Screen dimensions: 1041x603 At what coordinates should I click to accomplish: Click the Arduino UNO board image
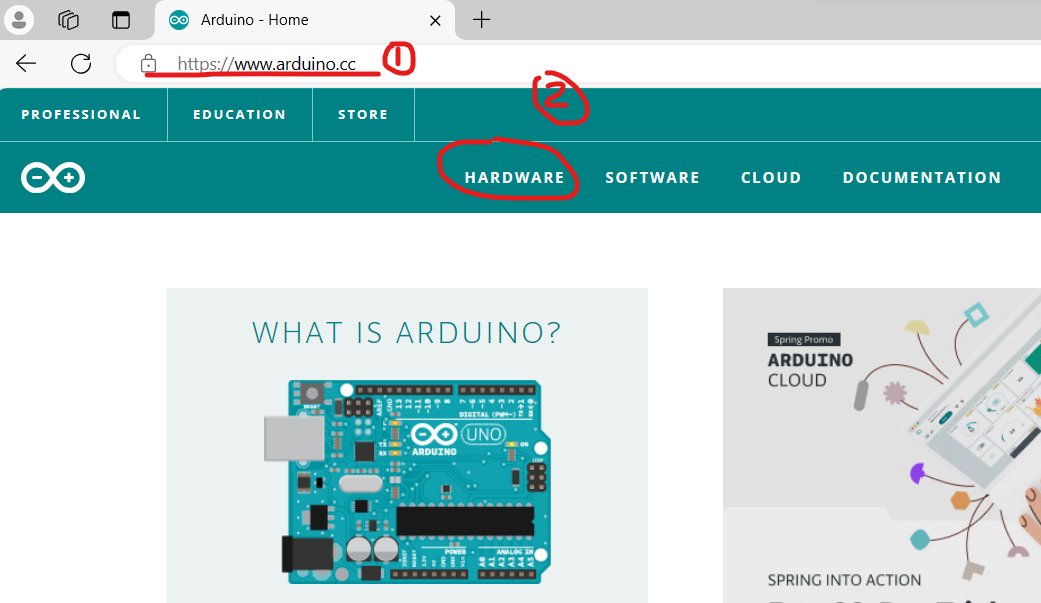click(407, 482)
